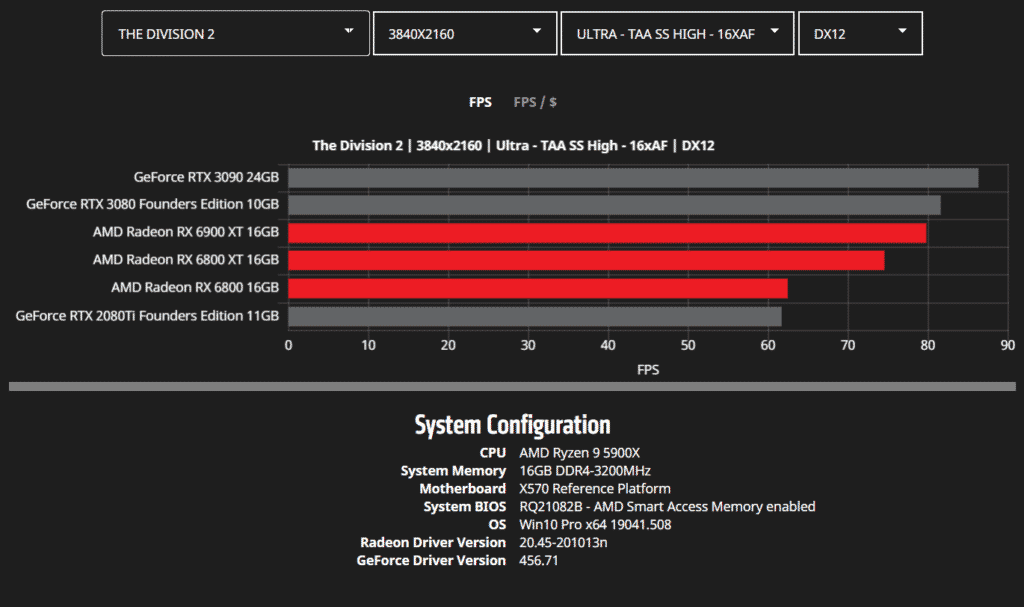This screenshot has width=1024, height=607.
Task: Click the System Configuration heading
Action: [x=512, y=424]
